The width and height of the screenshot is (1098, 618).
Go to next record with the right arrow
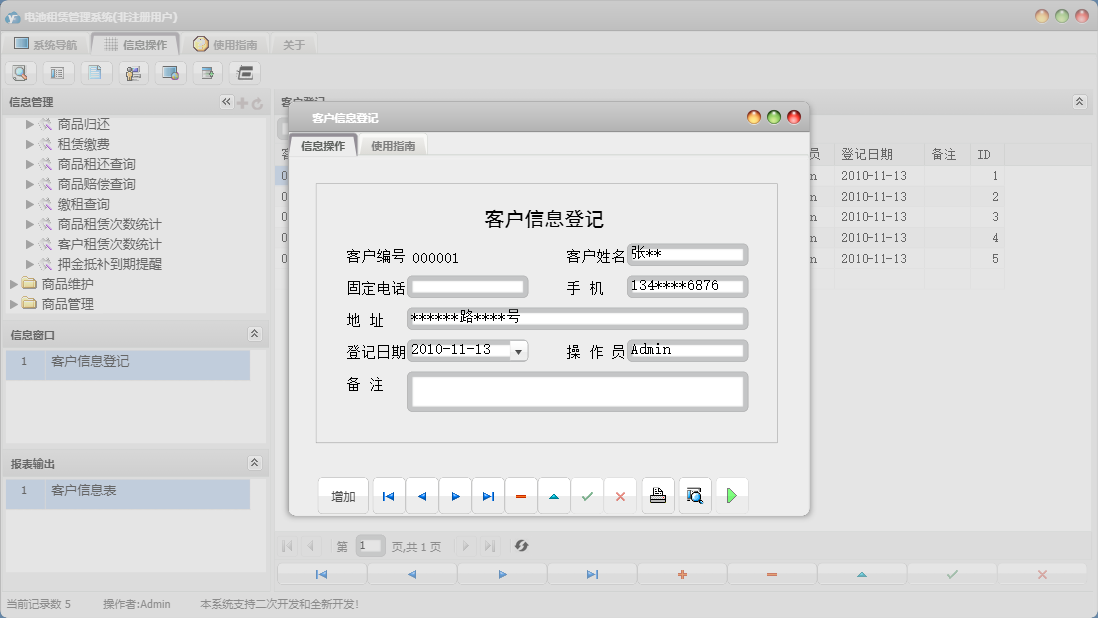455,496
